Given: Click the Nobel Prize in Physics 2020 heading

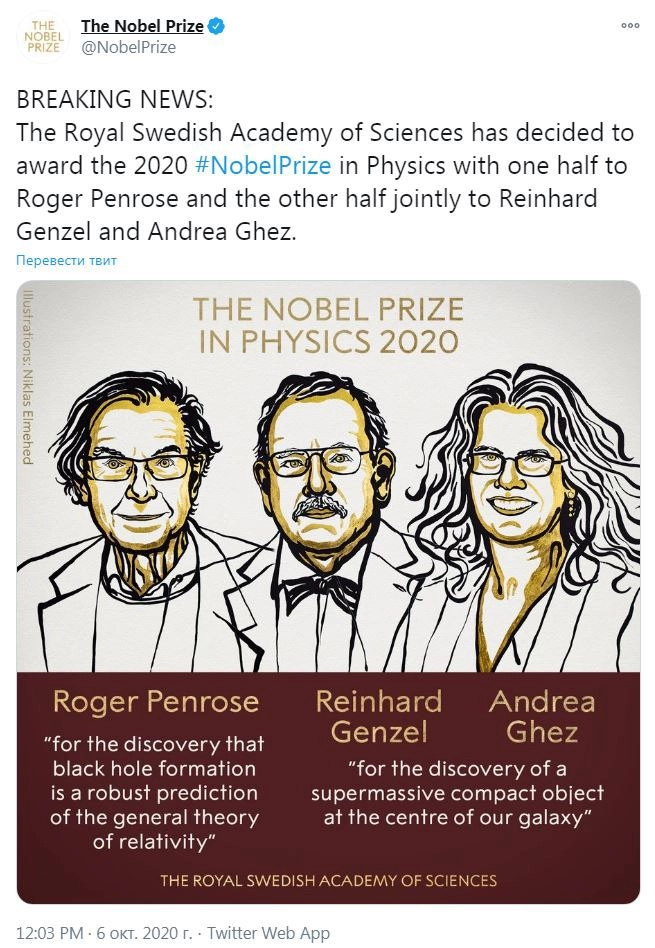Looking at the screenshot, I should tap(328, 325).
